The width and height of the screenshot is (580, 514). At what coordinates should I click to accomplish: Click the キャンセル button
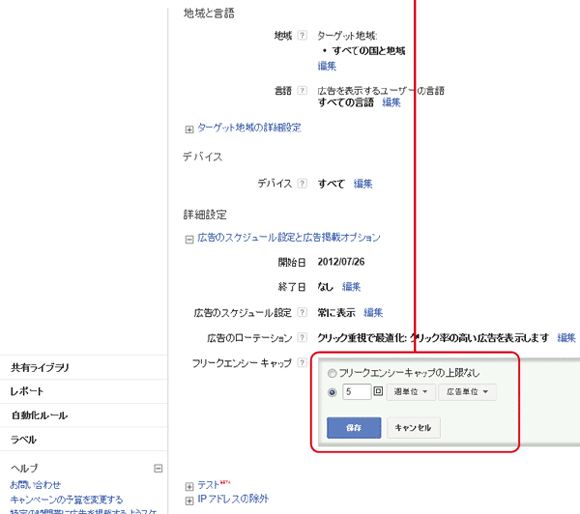coord(414,428)
